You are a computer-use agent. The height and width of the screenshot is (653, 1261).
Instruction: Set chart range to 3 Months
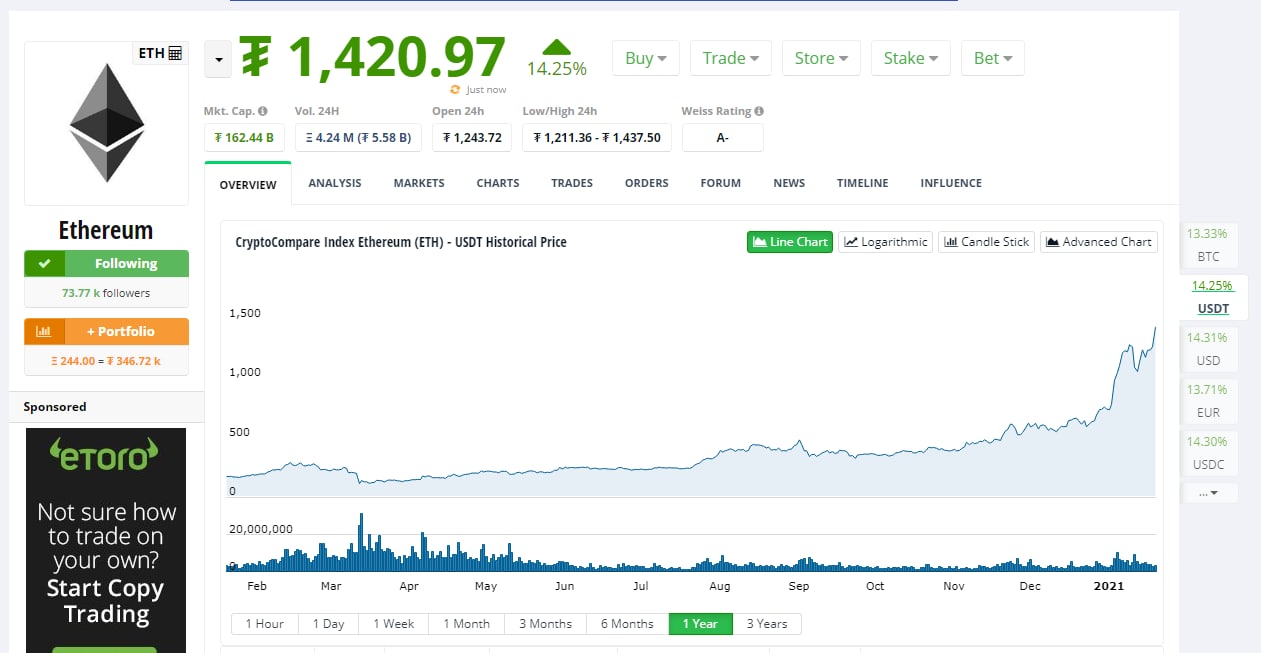(545, 624)
